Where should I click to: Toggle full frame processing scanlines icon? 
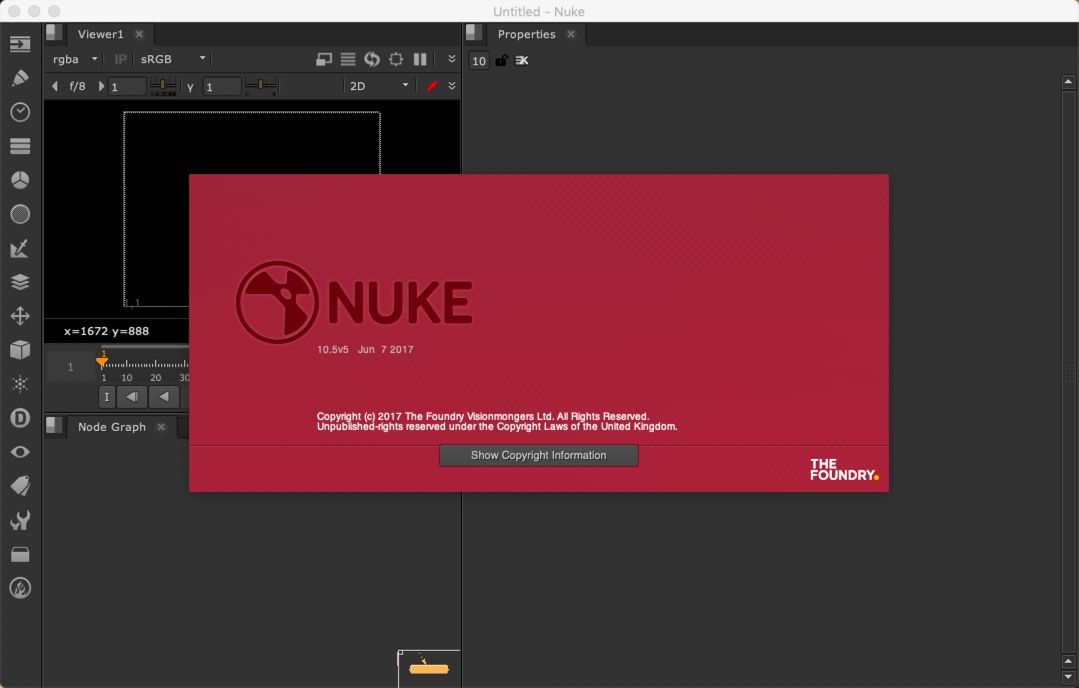pos(348,60)
